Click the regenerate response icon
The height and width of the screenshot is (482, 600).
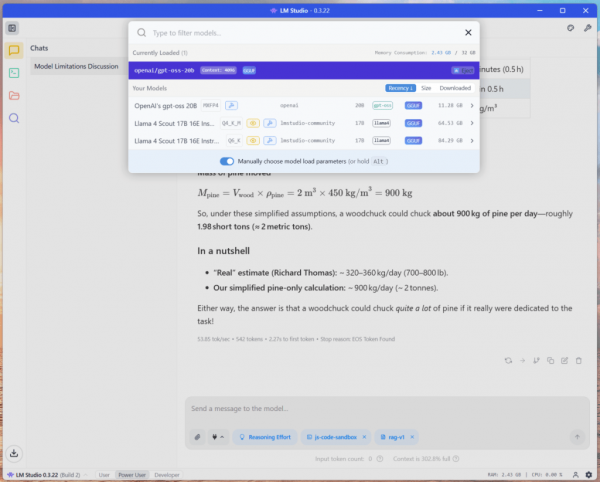(x=508, y=360)
